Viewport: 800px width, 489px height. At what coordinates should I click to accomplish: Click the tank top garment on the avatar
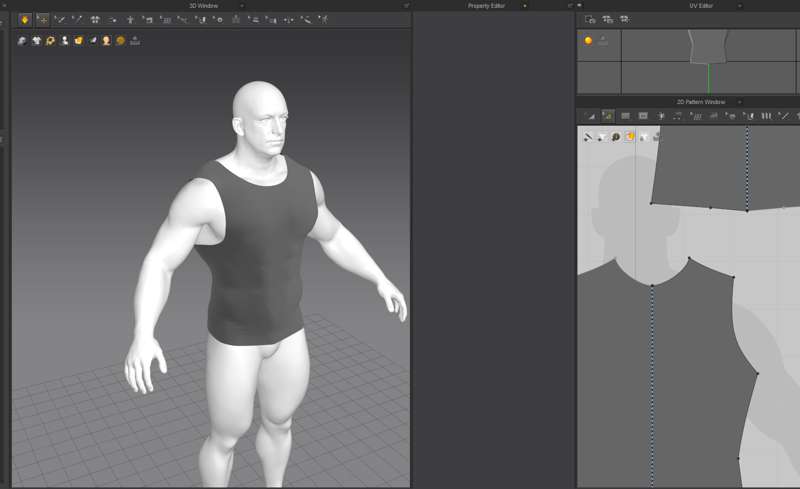255,260
